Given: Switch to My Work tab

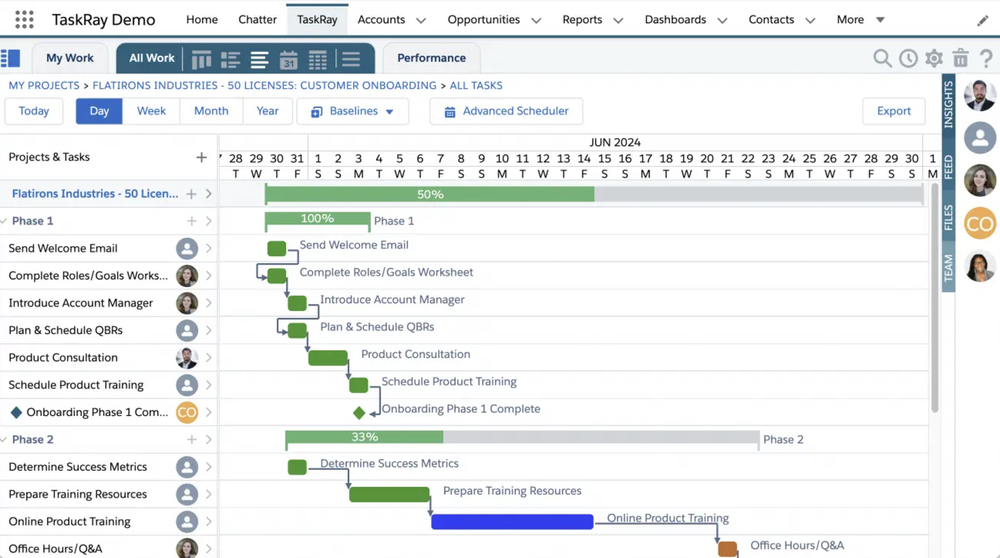Looking at the screenshot, I should coord(70,58).
